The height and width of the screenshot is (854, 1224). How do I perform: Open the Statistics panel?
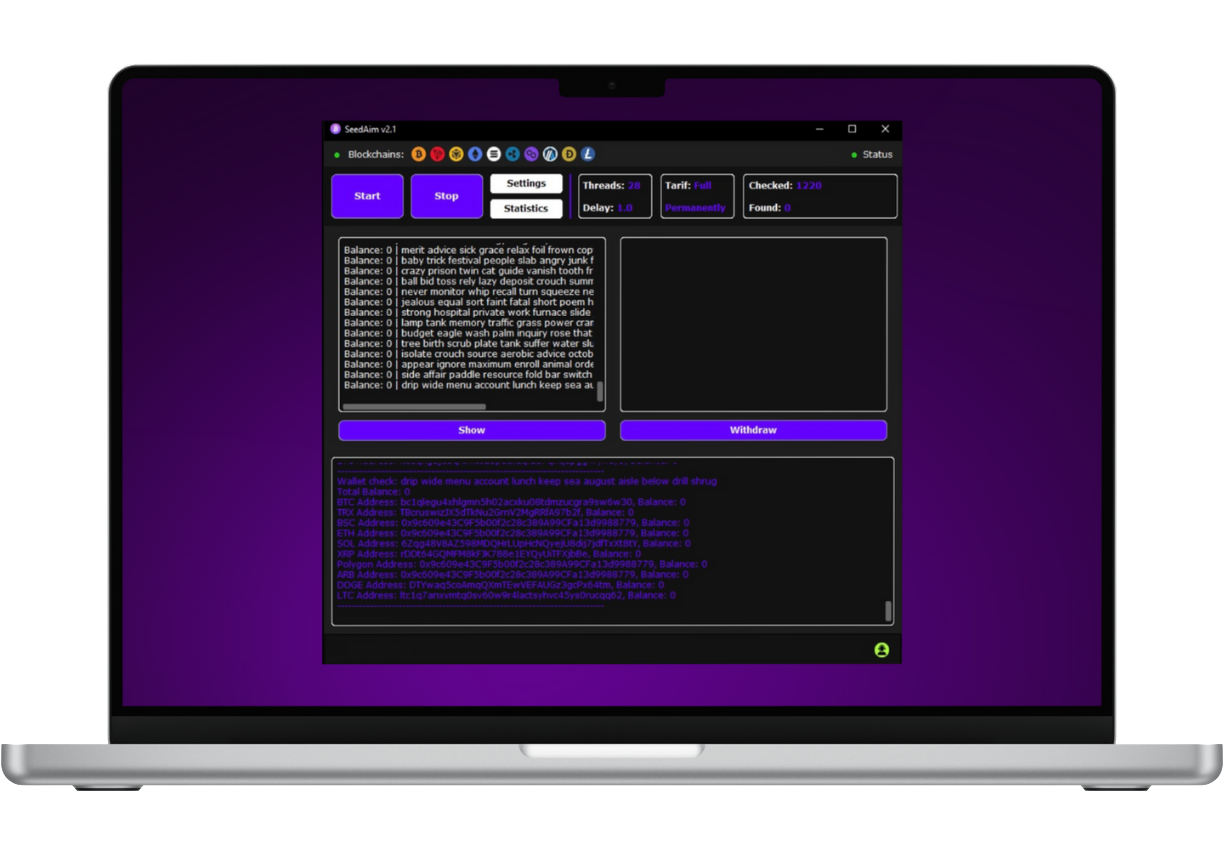pos(526,208)
